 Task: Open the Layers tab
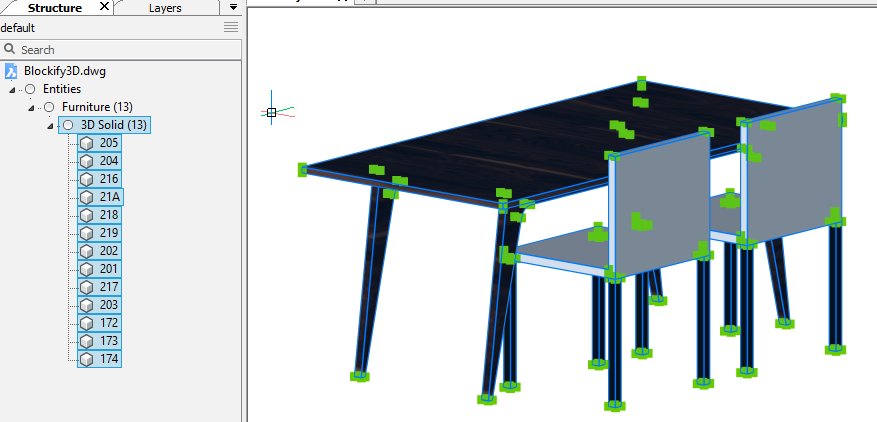166,8
